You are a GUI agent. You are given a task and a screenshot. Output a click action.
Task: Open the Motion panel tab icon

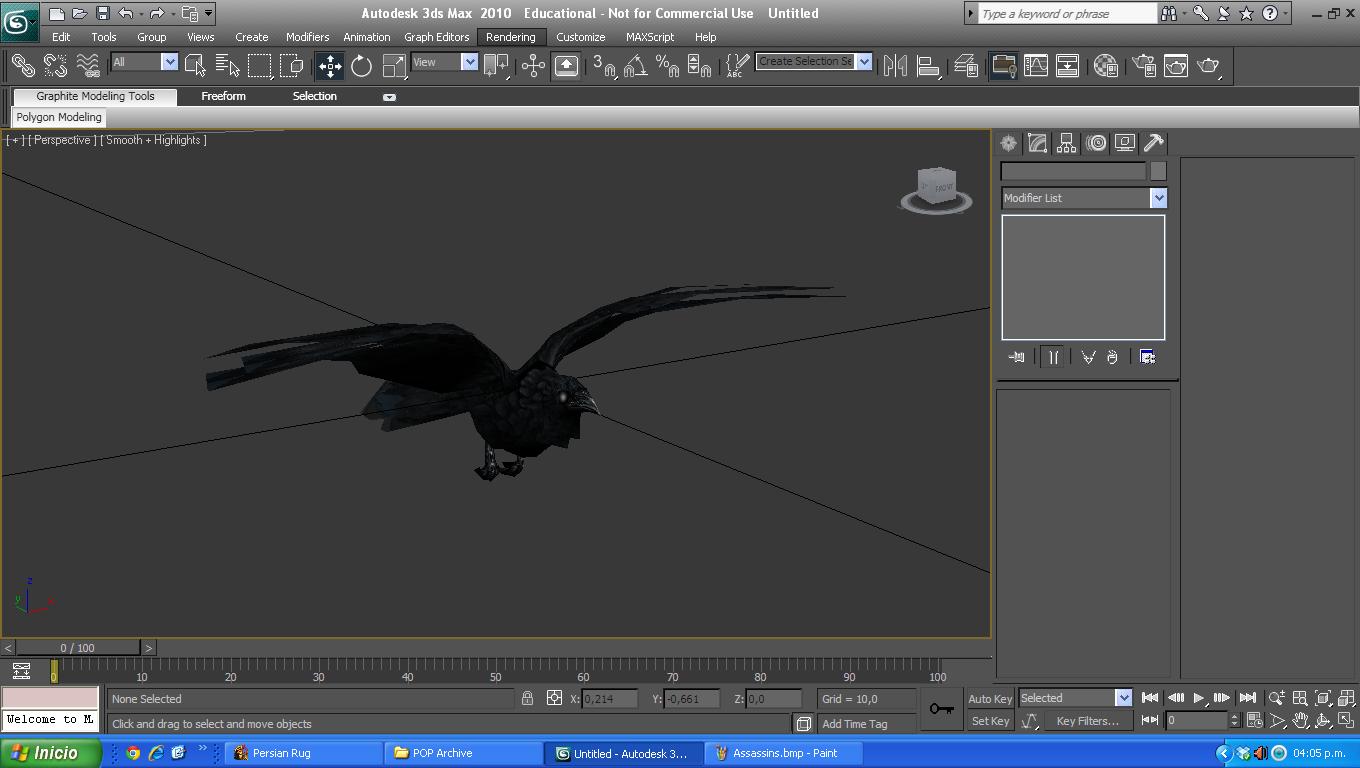pos(1096,143)
